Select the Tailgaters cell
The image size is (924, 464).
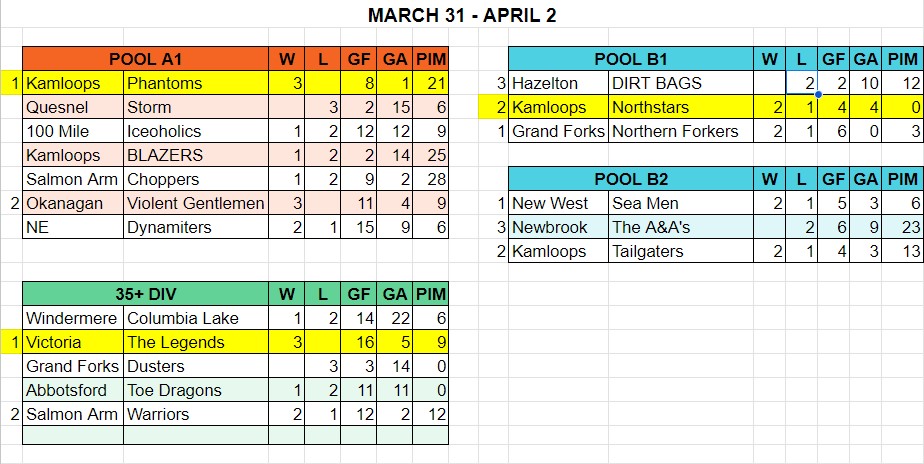[680, 251]
